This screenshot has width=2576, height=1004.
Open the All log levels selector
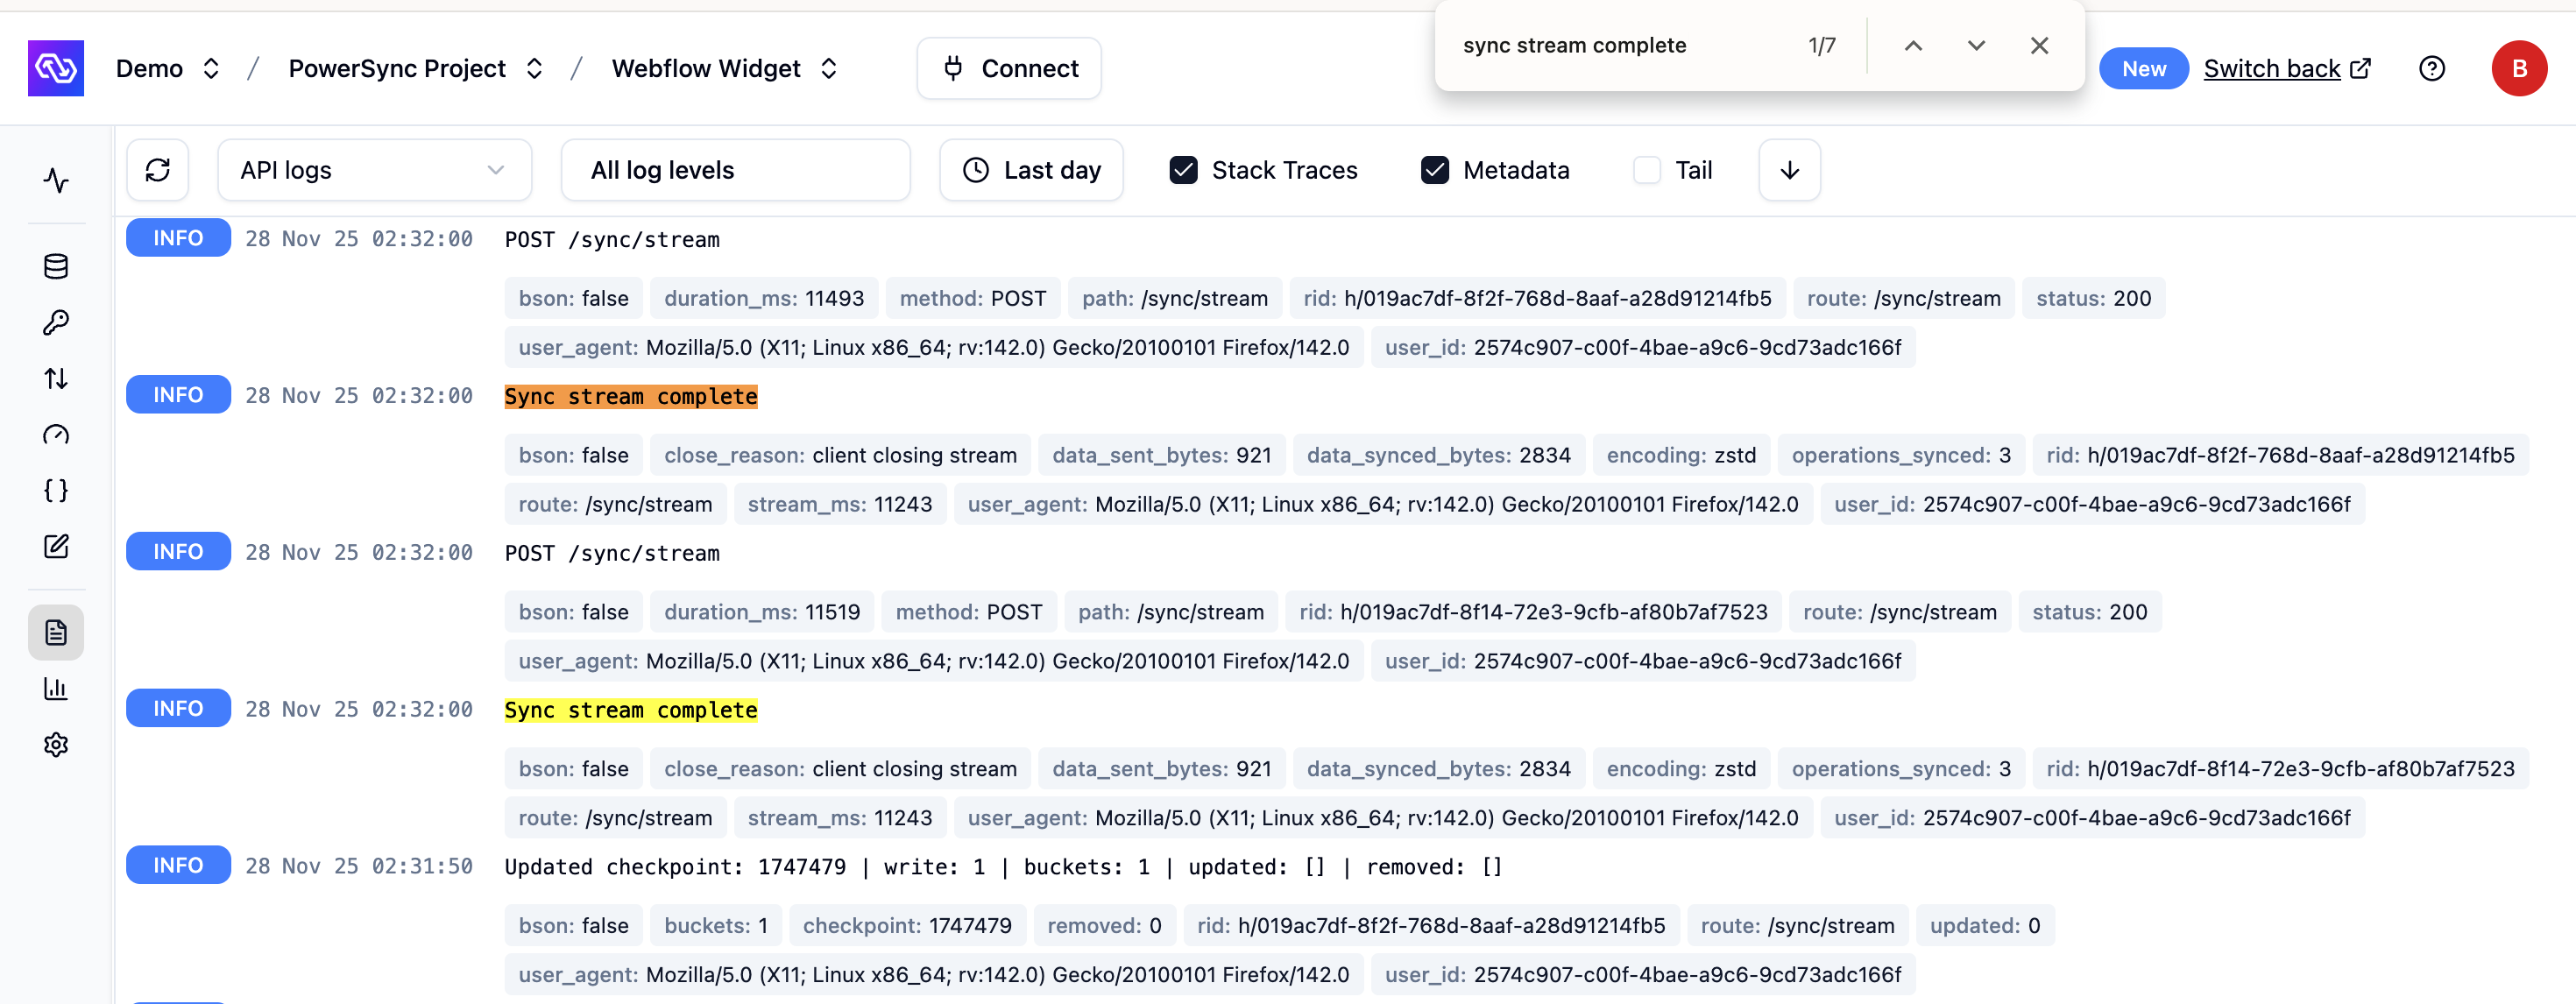coord(735,170)
